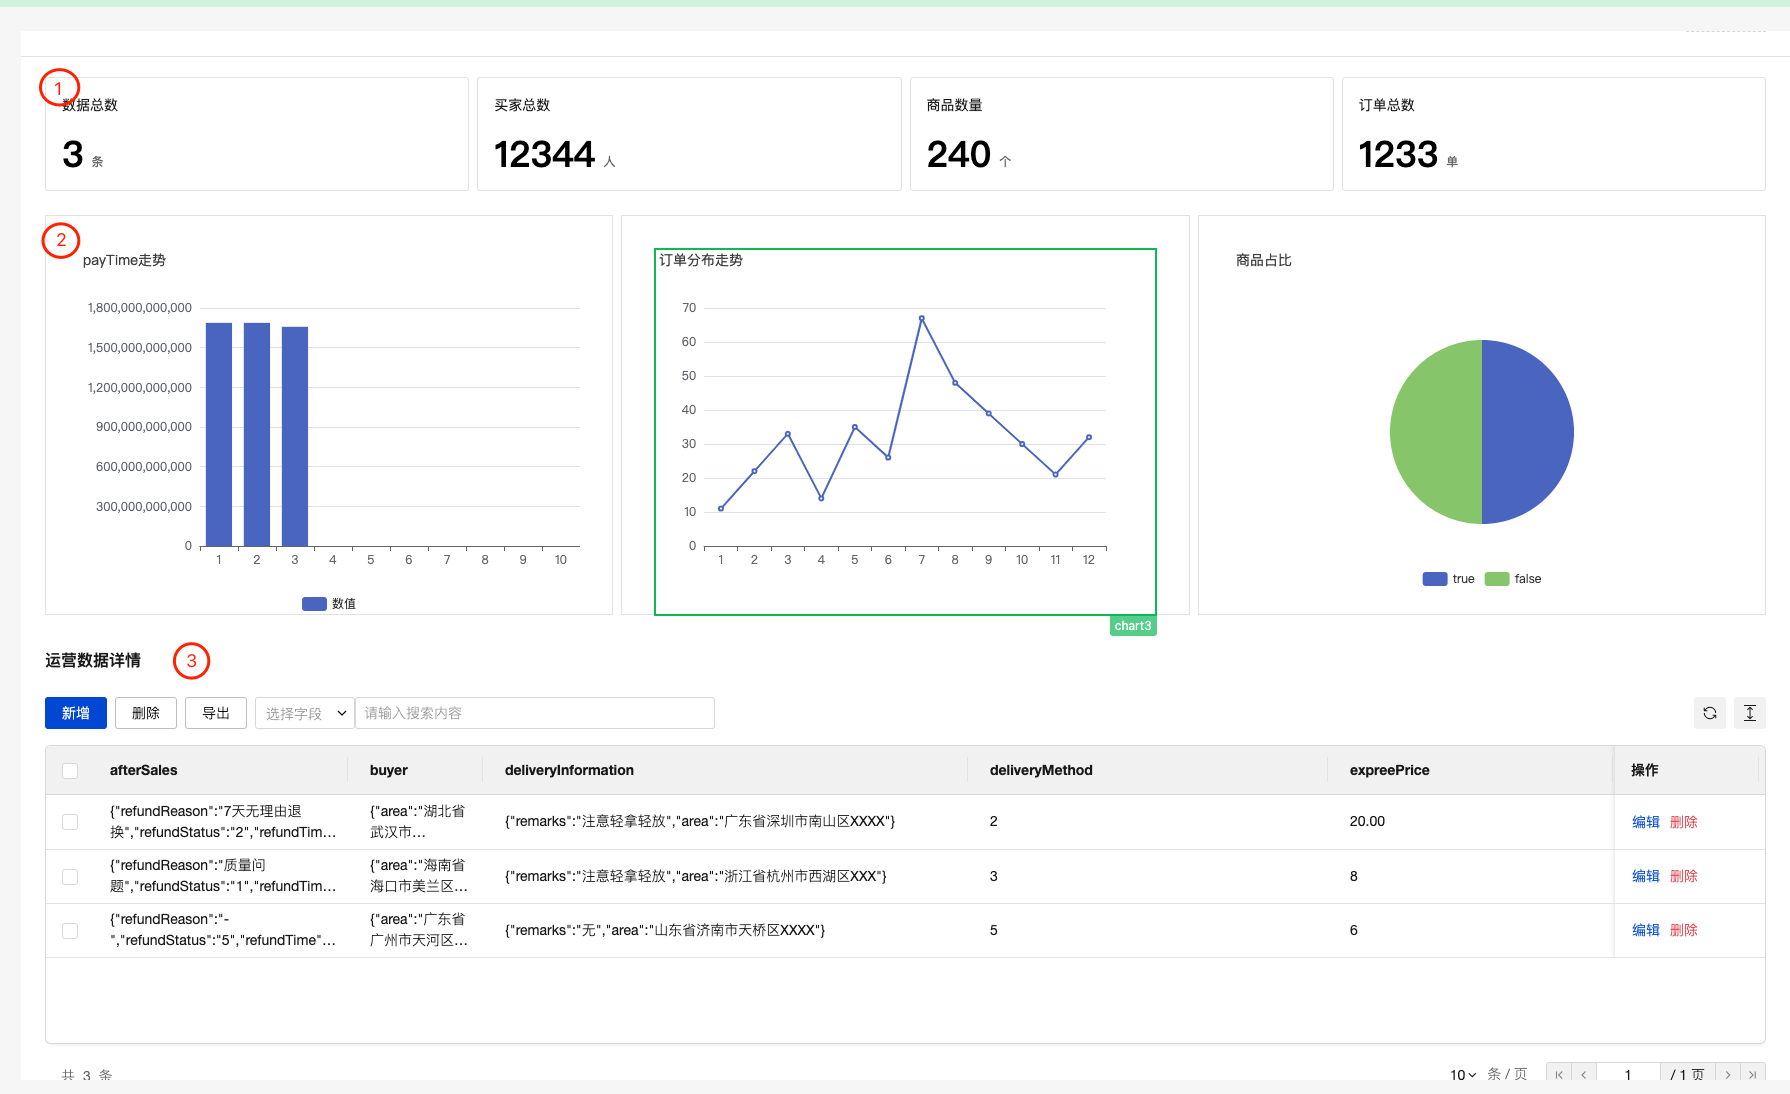Toggle the false legend swatch in pie chart

1497,579
